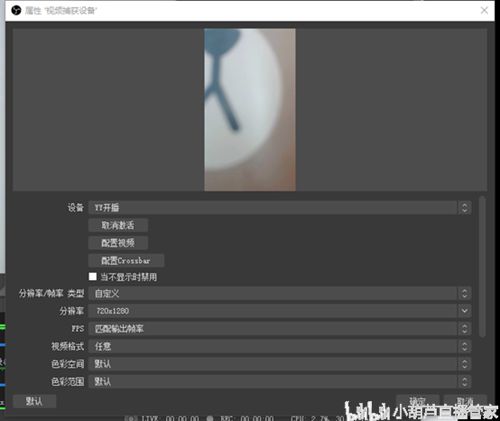Click the OBS logo icon in title bar
This screenshot has width=500, height=421.
coord(16,11)
